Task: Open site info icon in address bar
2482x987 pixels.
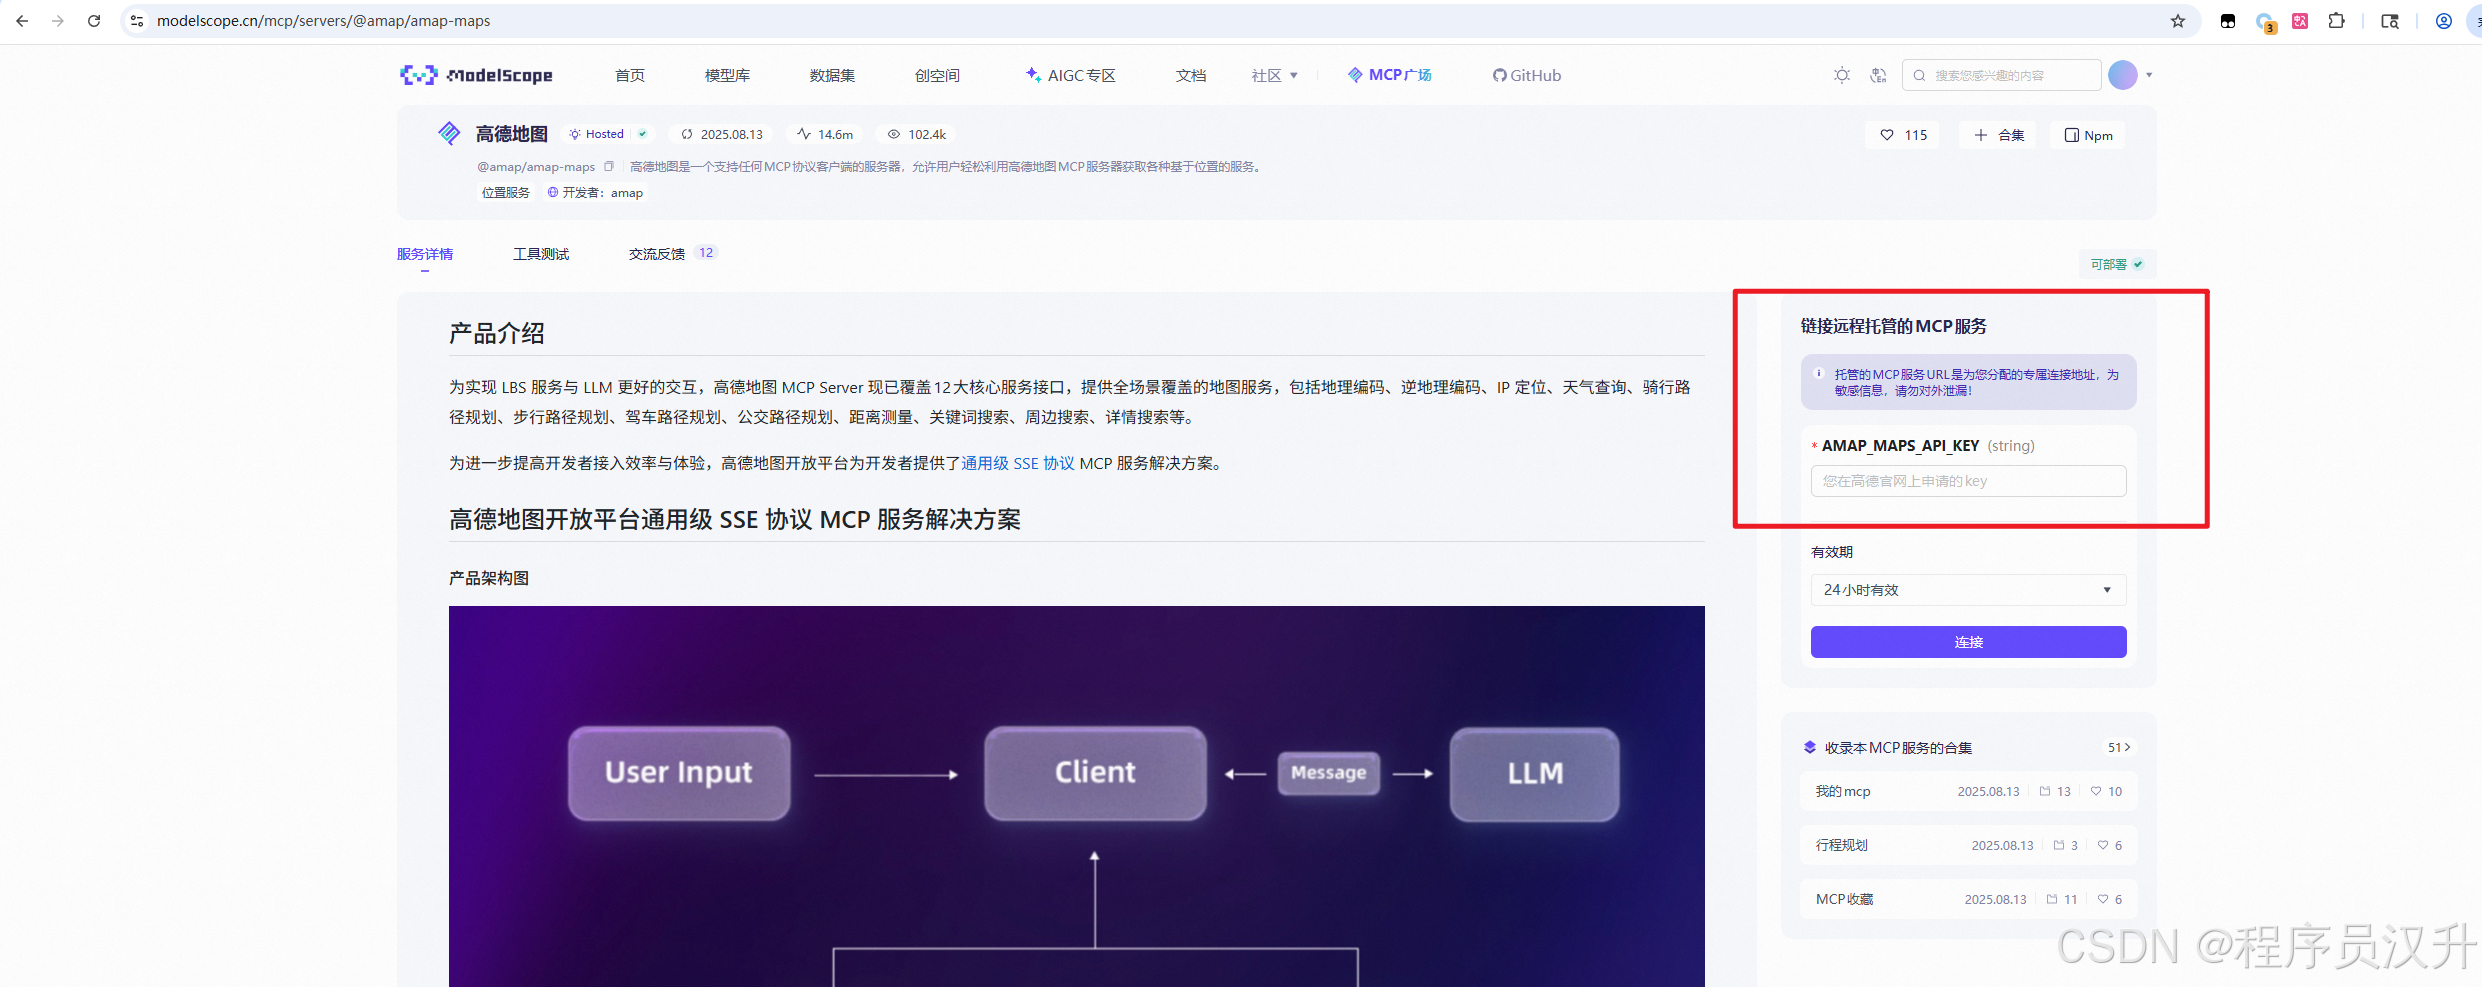Action: (x=138, y=20)
